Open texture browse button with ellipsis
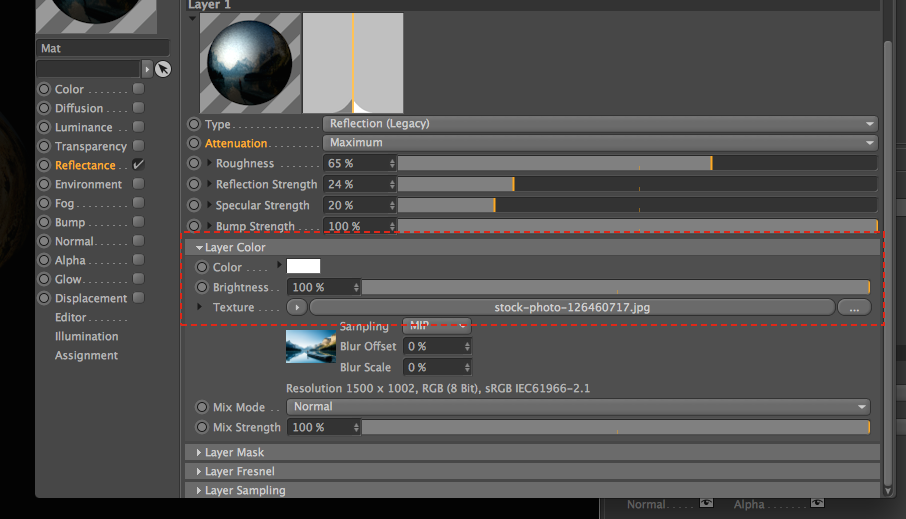 [x=854, y=307]
